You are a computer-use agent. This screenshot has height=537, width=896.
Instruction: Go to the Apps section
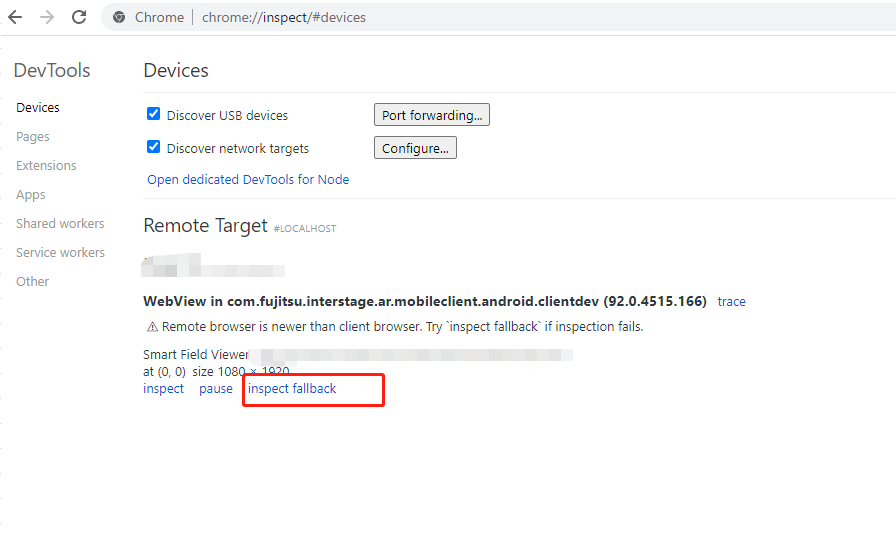pos(31,195)
